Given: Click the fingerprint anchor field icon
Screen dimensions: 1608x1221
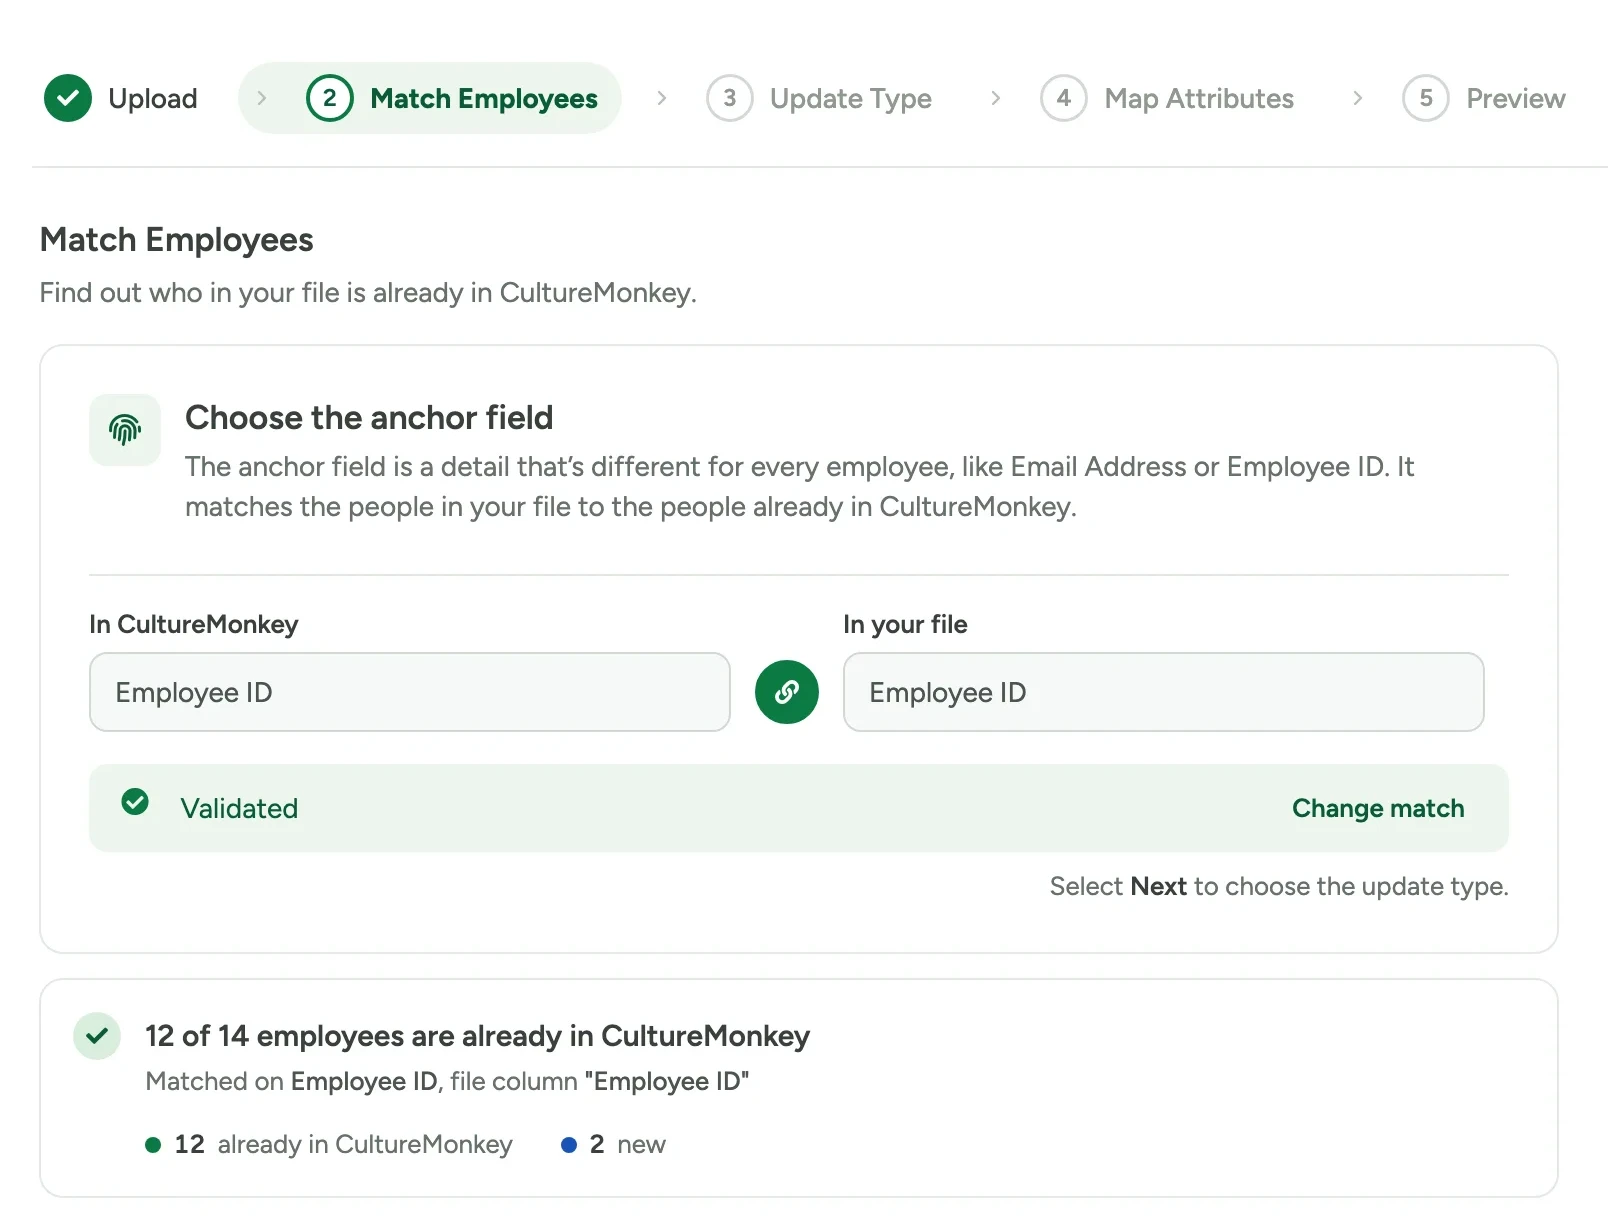Looking at the screenshot, I should click(x=125, y=430).
